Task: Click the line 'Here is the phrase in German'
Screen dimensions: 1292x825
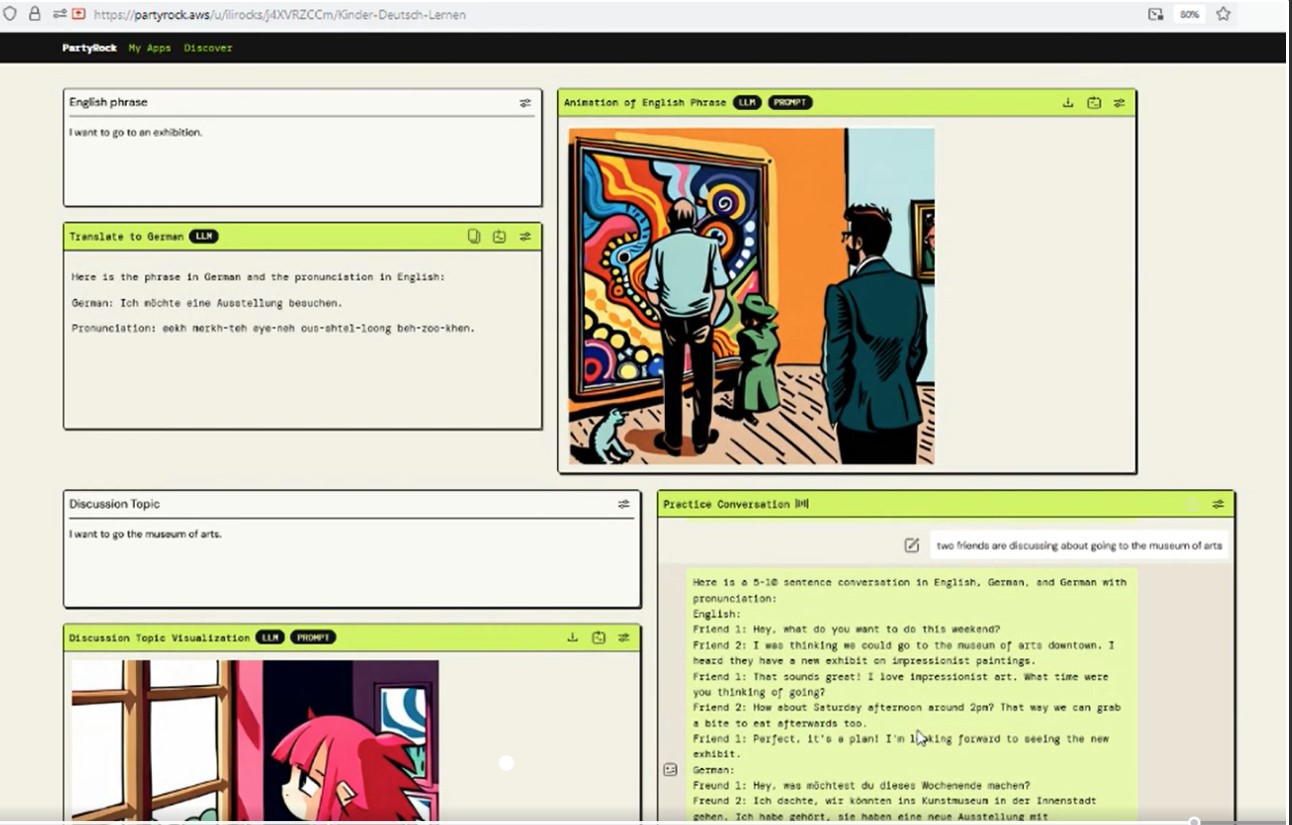Action: [258, 277]
